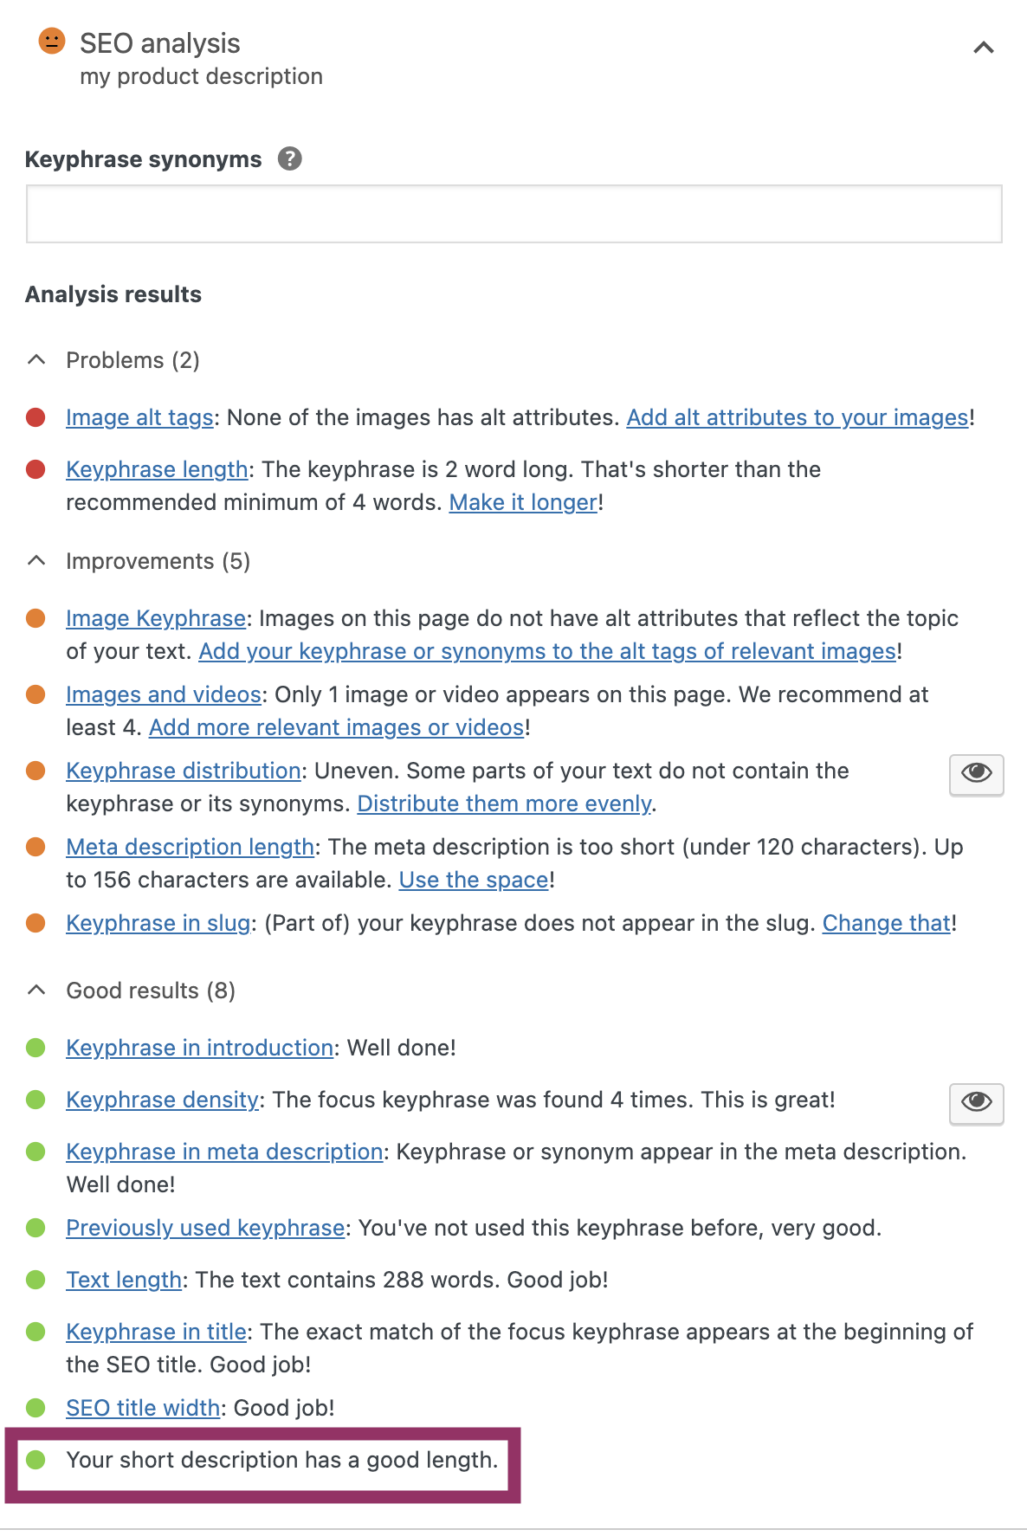
Task: Collapse the SEO analysis panel
Action: [x=982, y=47]
